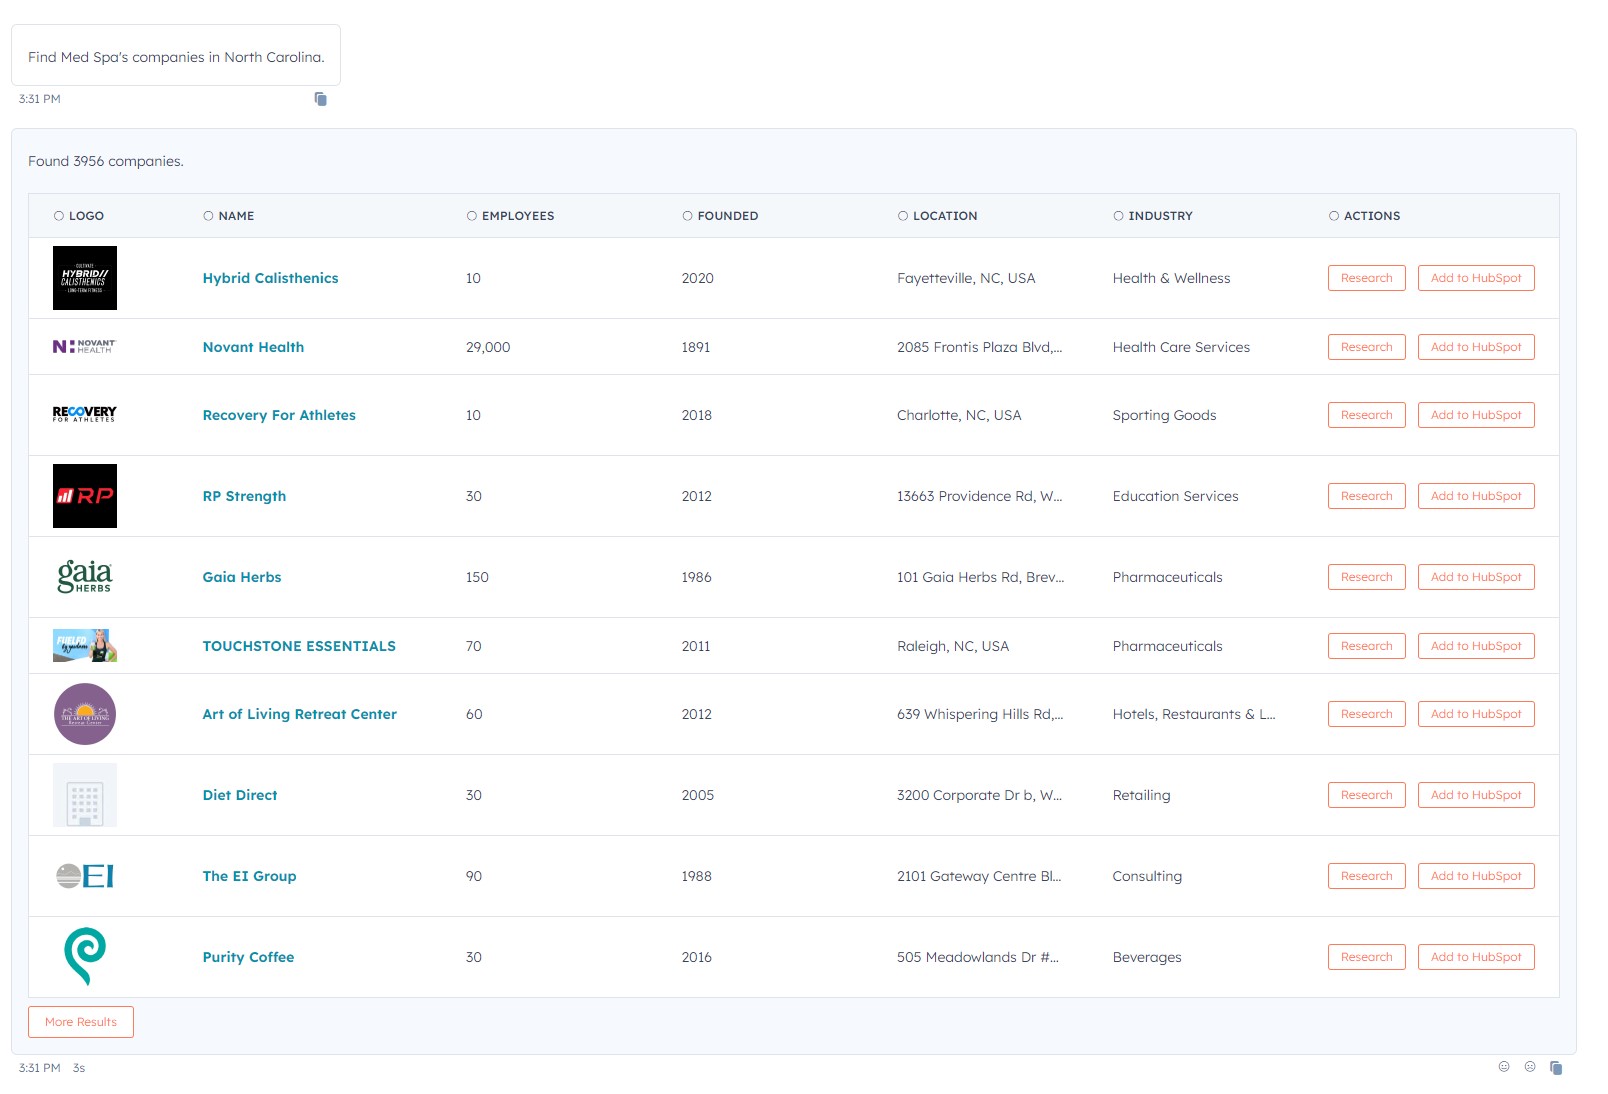Click the EI Group logo
This screenshot has width=1608, height=1094.
tap(85, 876)
